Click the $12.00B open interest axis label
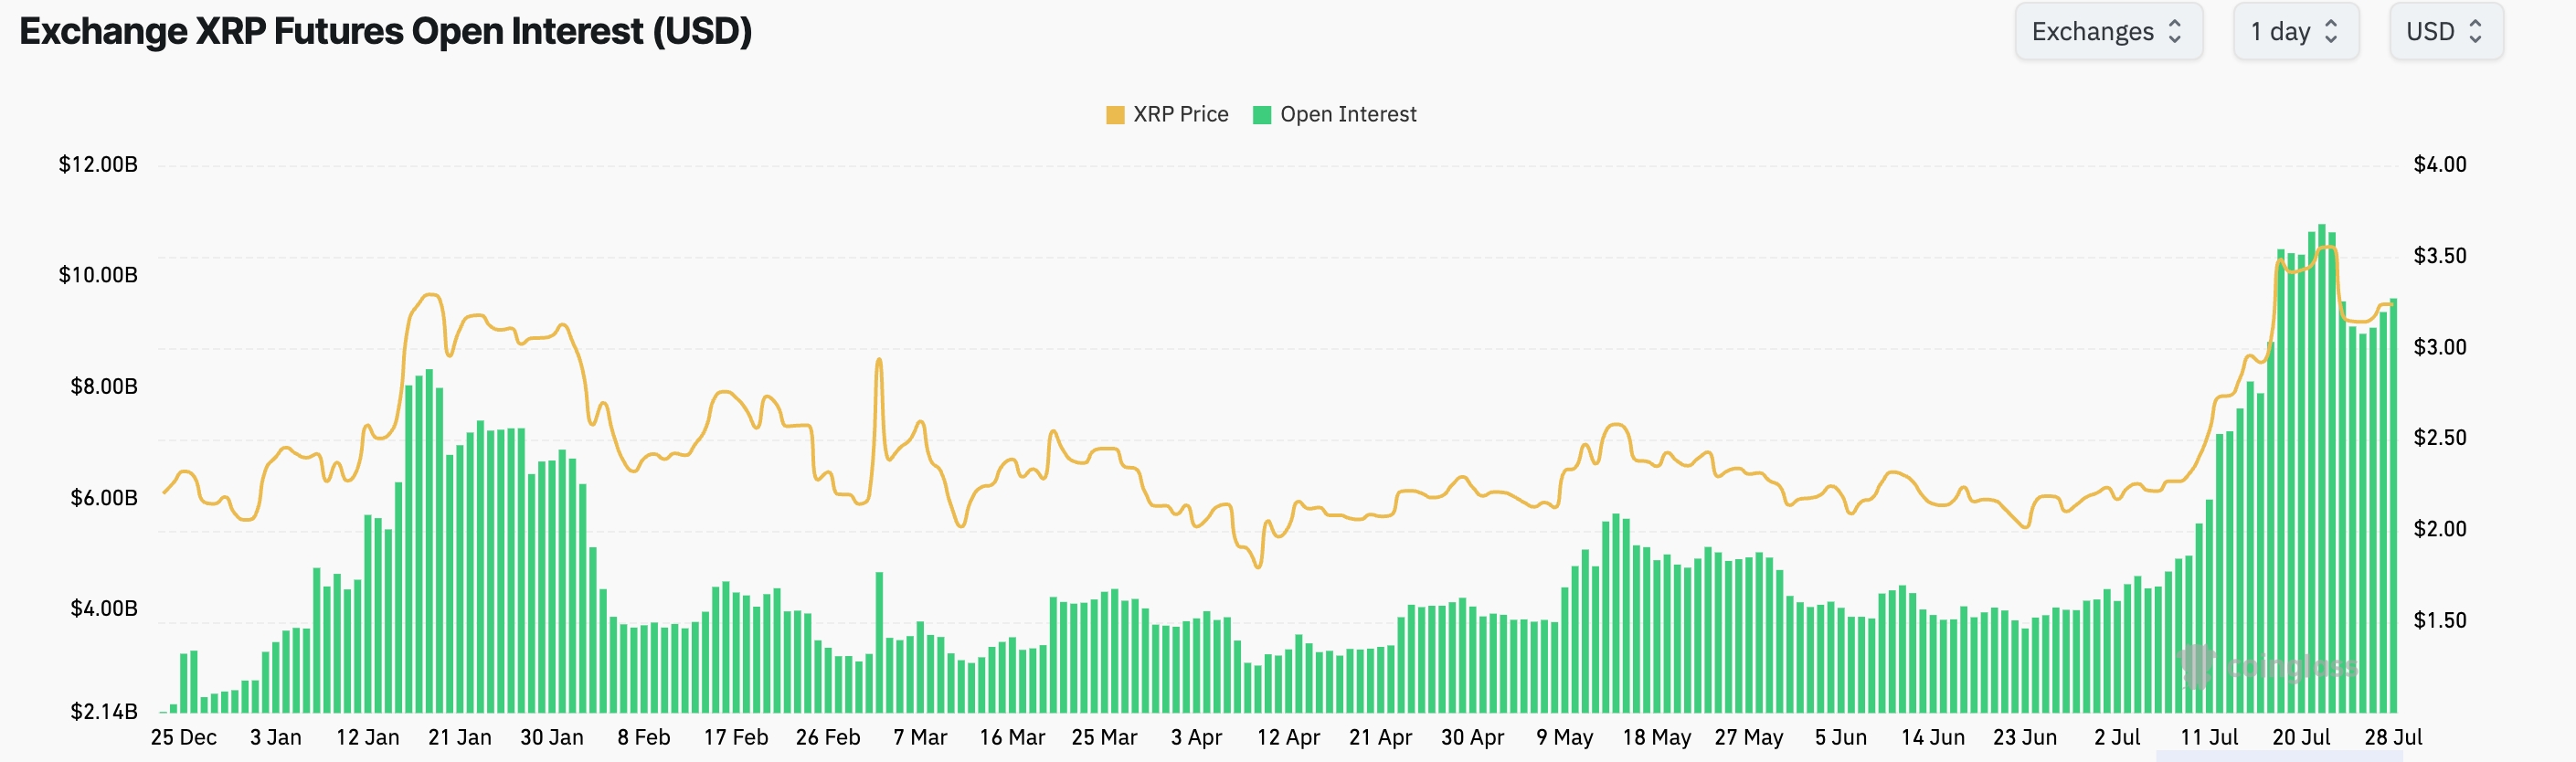 (98, 165)
